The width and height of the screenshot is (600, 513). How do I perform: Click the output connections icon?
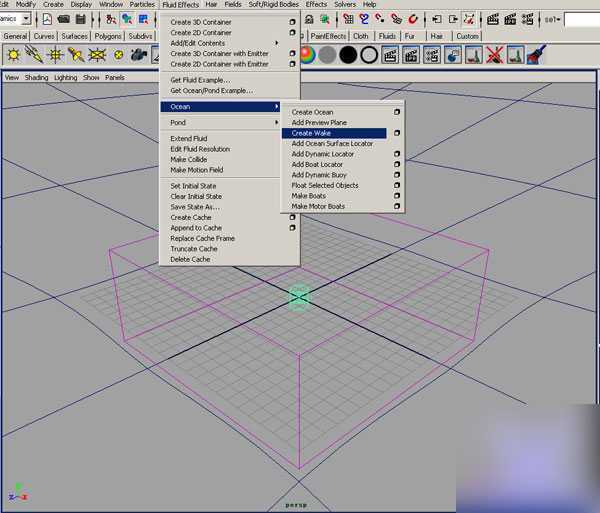[453, 19]
